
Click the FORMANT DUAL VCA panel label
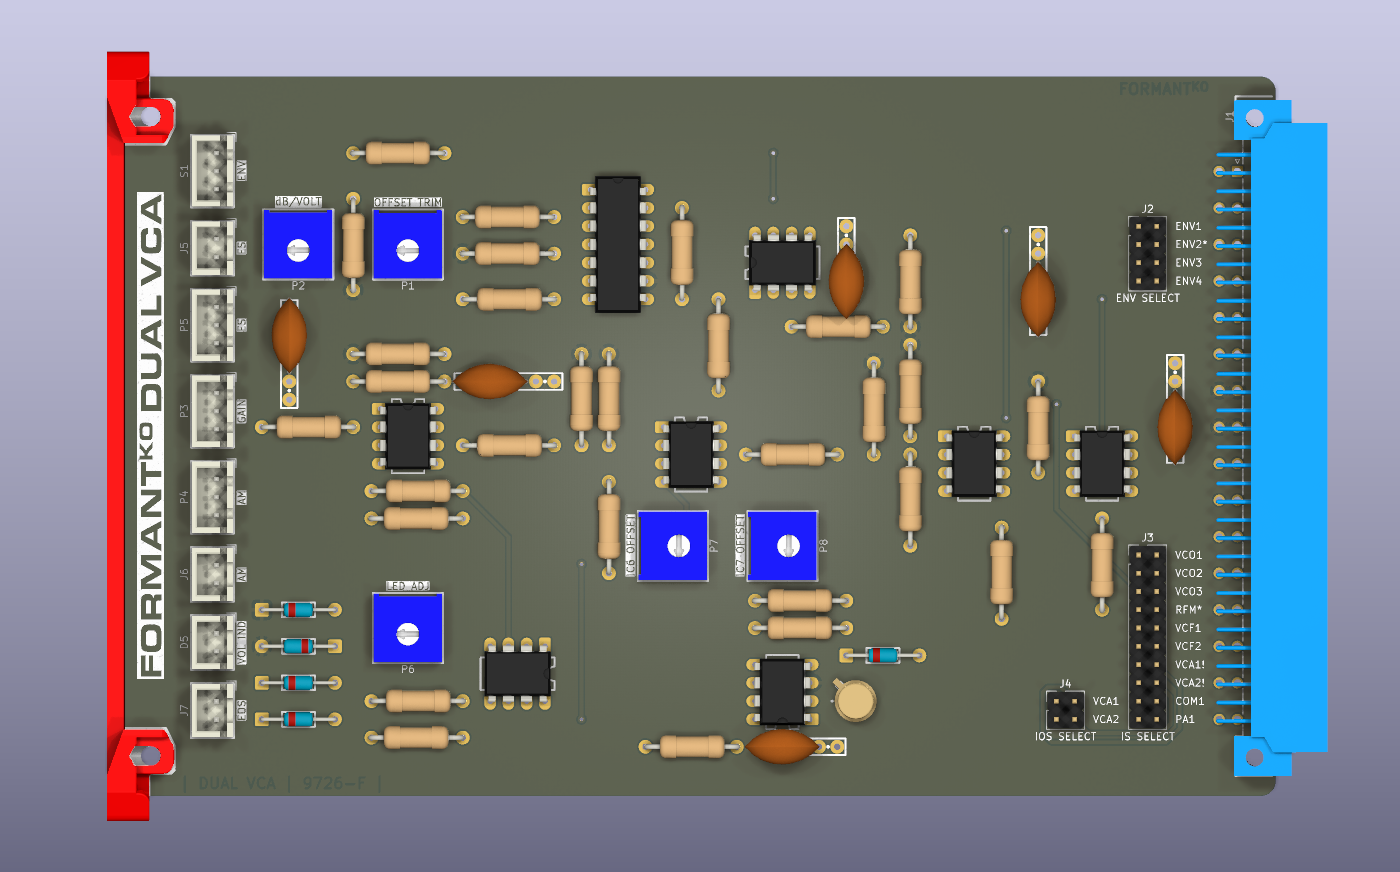[151, 436]
